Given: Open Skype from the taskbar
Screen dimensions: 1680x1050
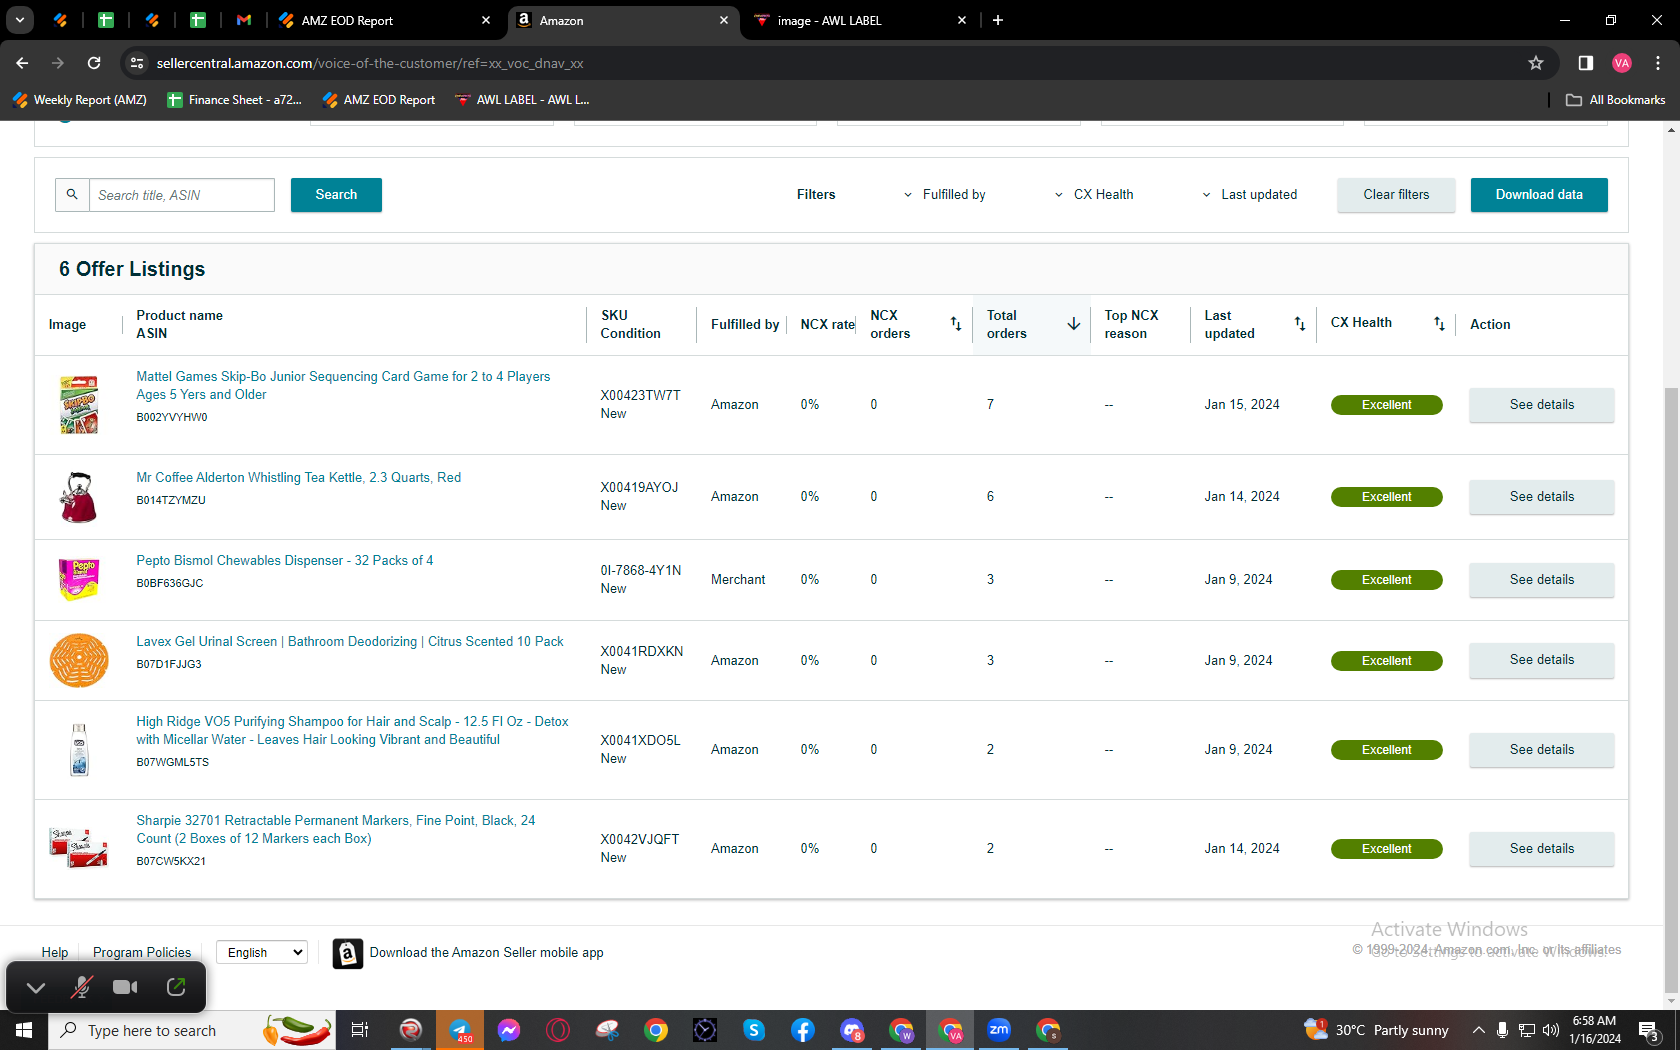Looking at the screenshot, I should [754, 1030].
